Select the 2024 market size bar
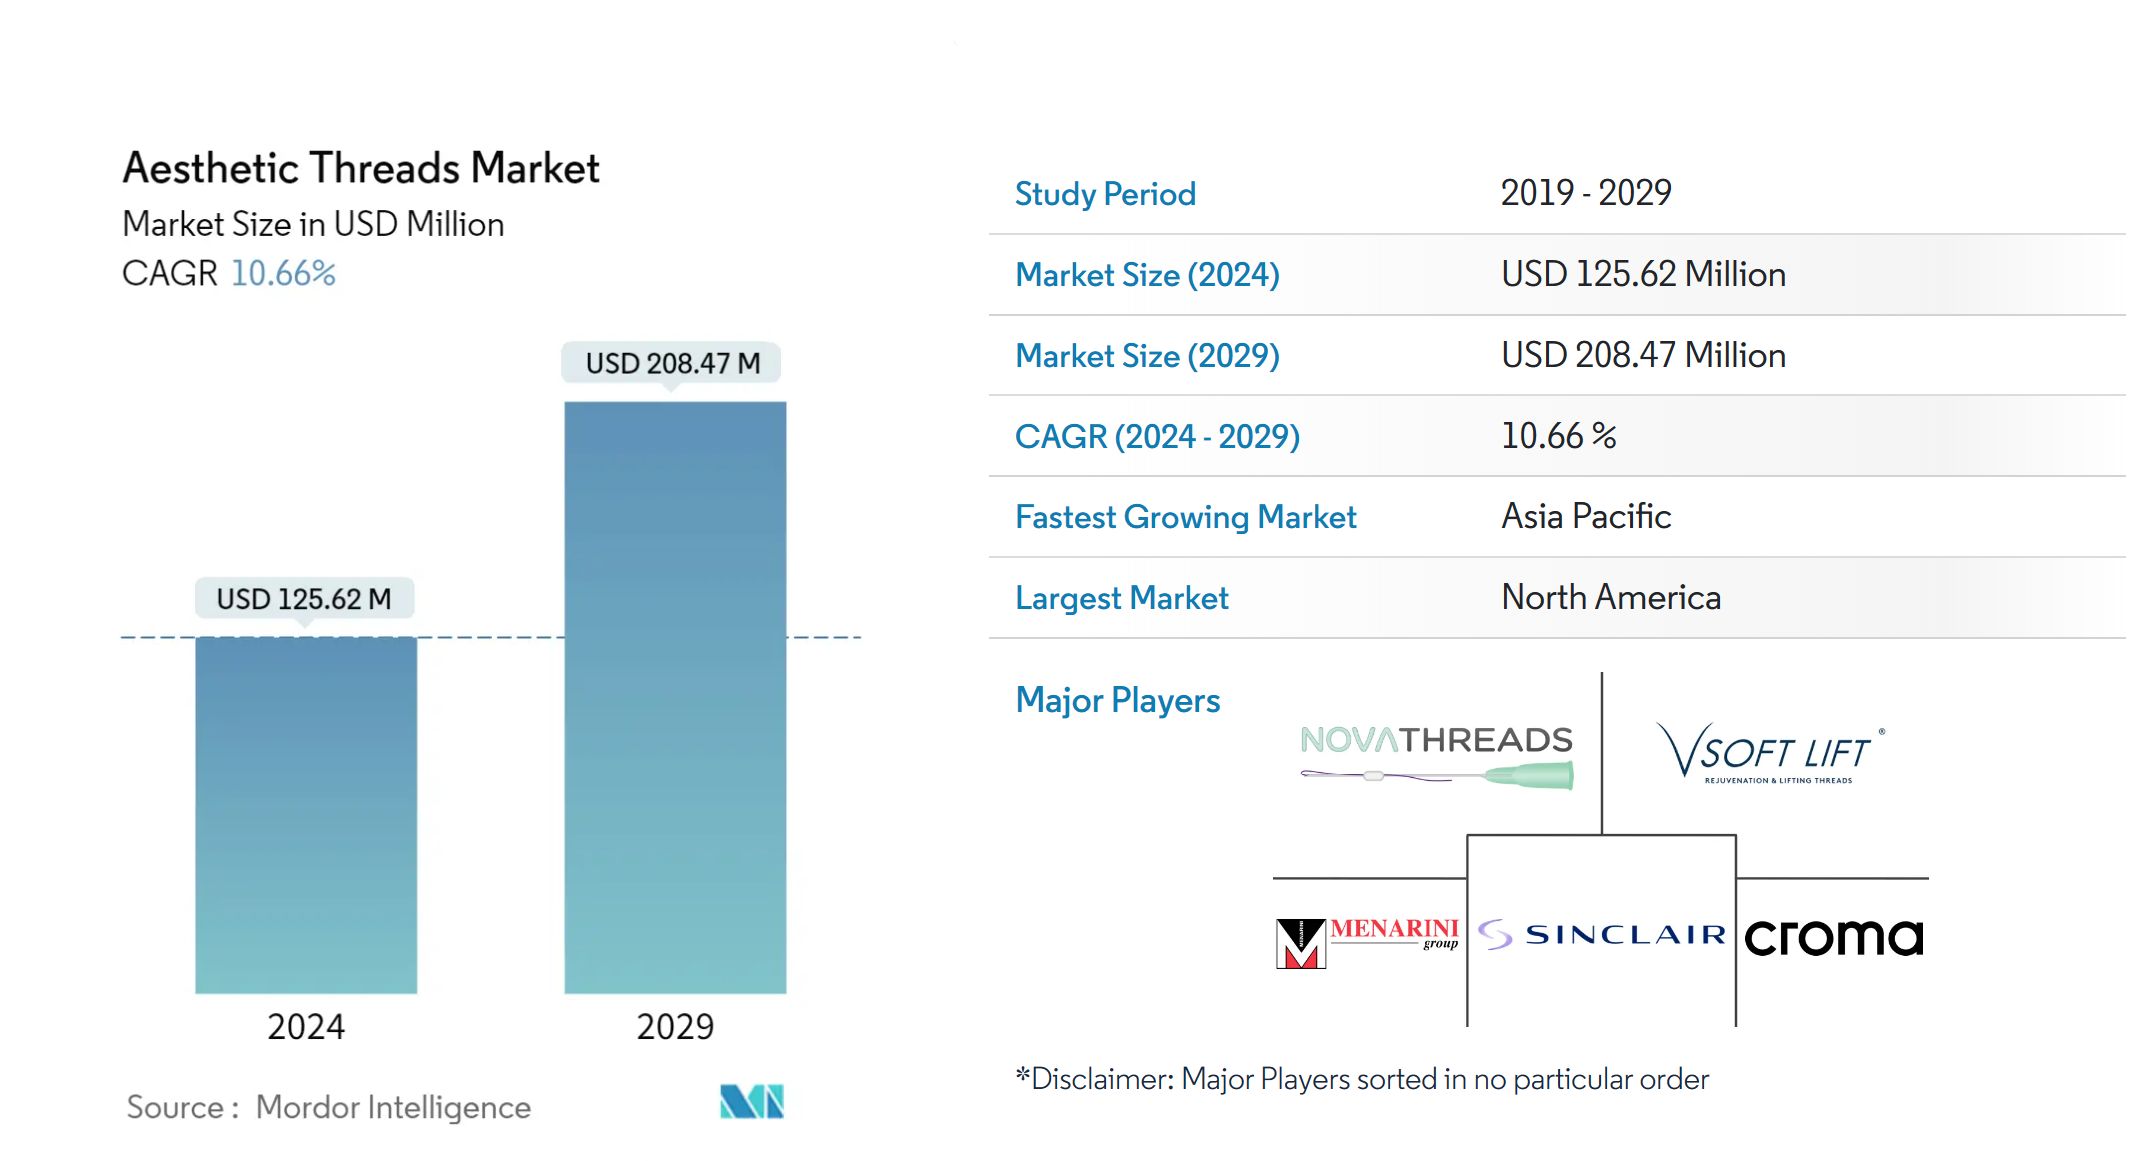 tap(306, 815)
